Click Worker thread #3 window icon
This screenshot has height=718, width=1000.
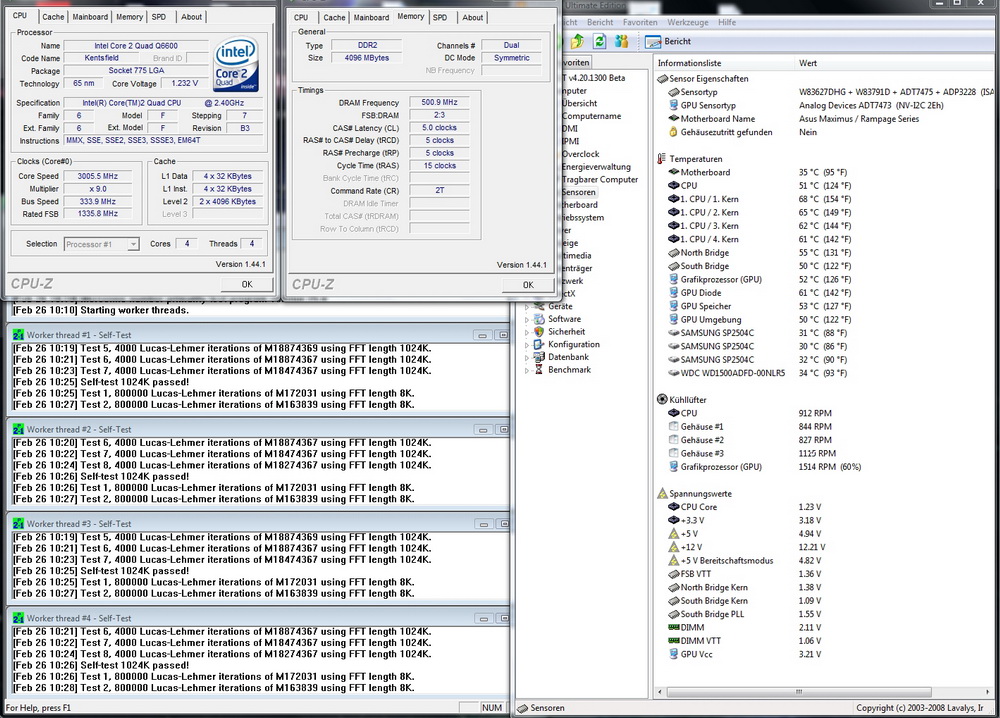tap(18, 524)
